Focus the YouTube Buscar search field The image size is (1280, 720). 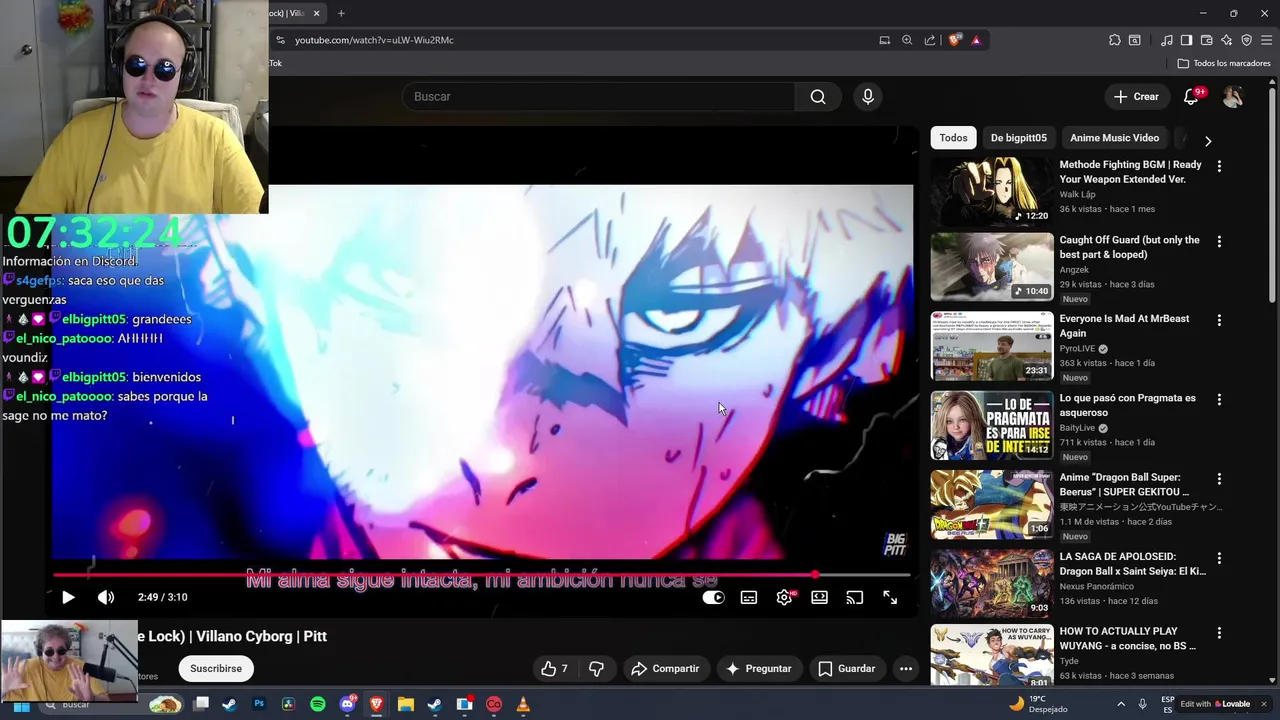[x=599, y=96]
